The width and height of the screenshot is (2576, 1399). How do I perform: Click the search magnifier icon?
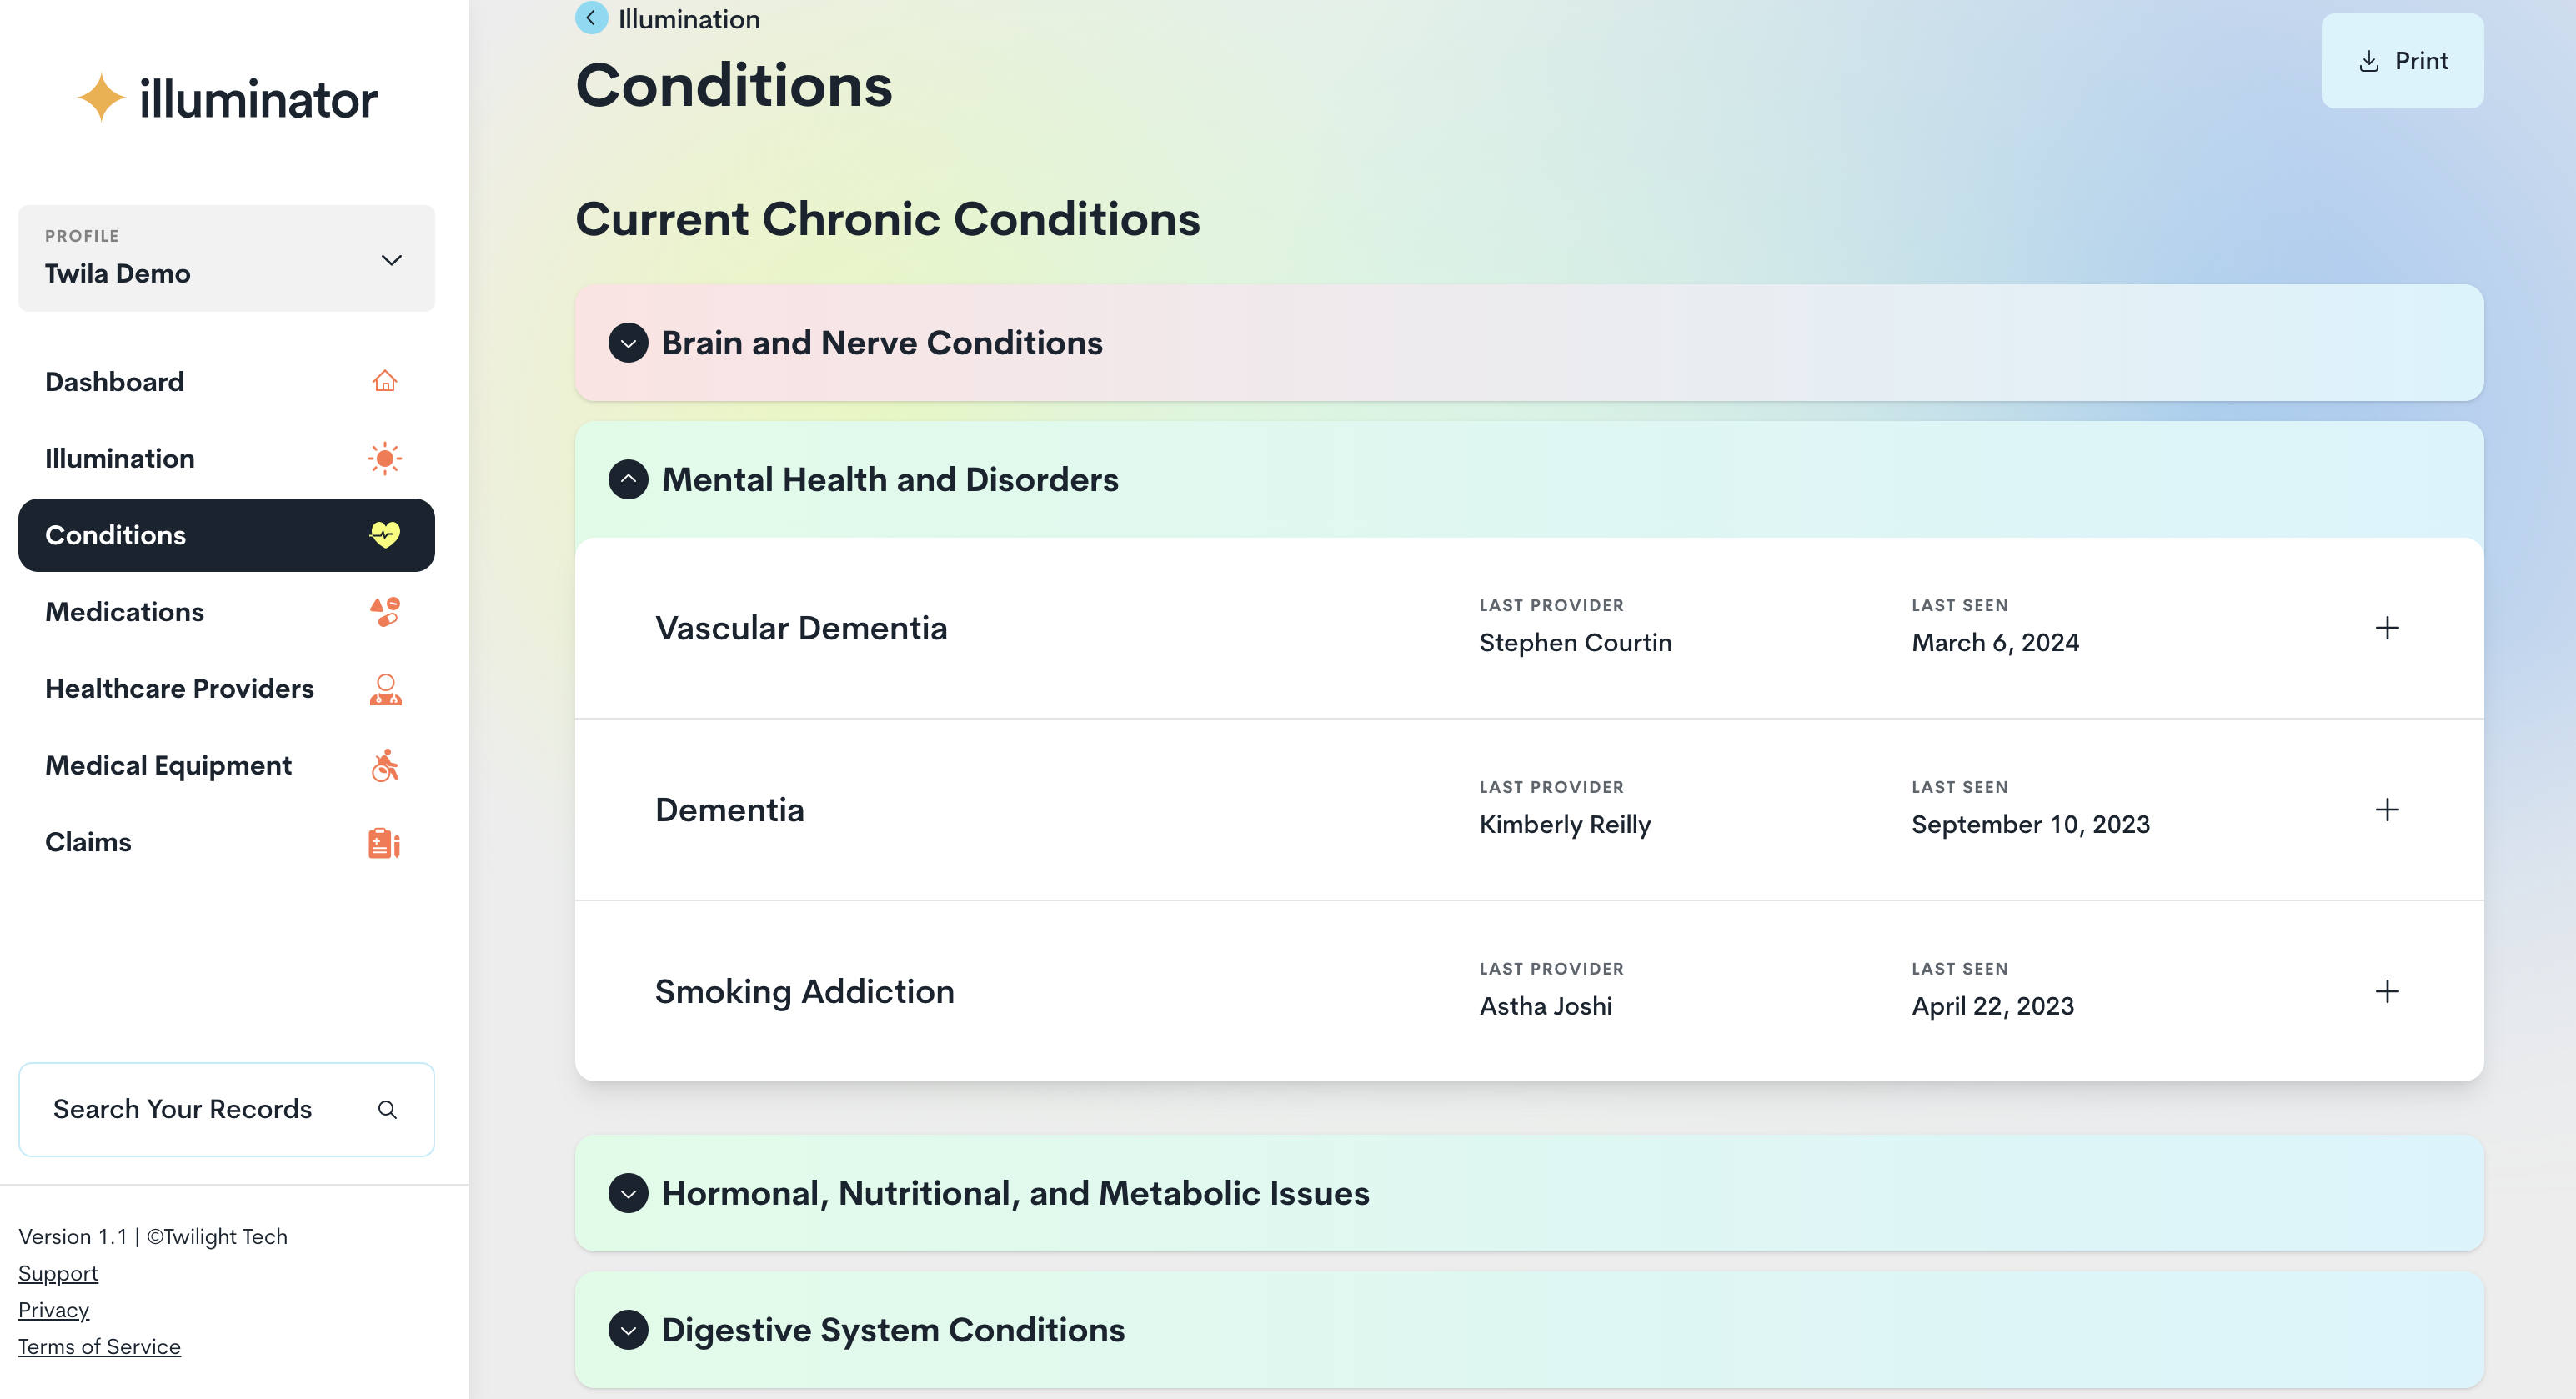[387, 1109]
